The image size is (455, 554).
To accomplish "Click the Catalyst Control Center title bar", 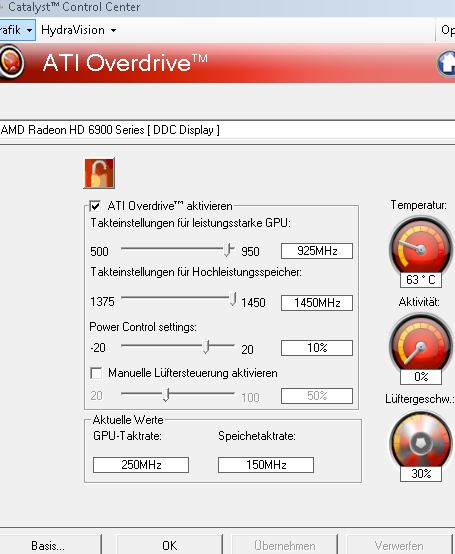I will click(228, 7).
